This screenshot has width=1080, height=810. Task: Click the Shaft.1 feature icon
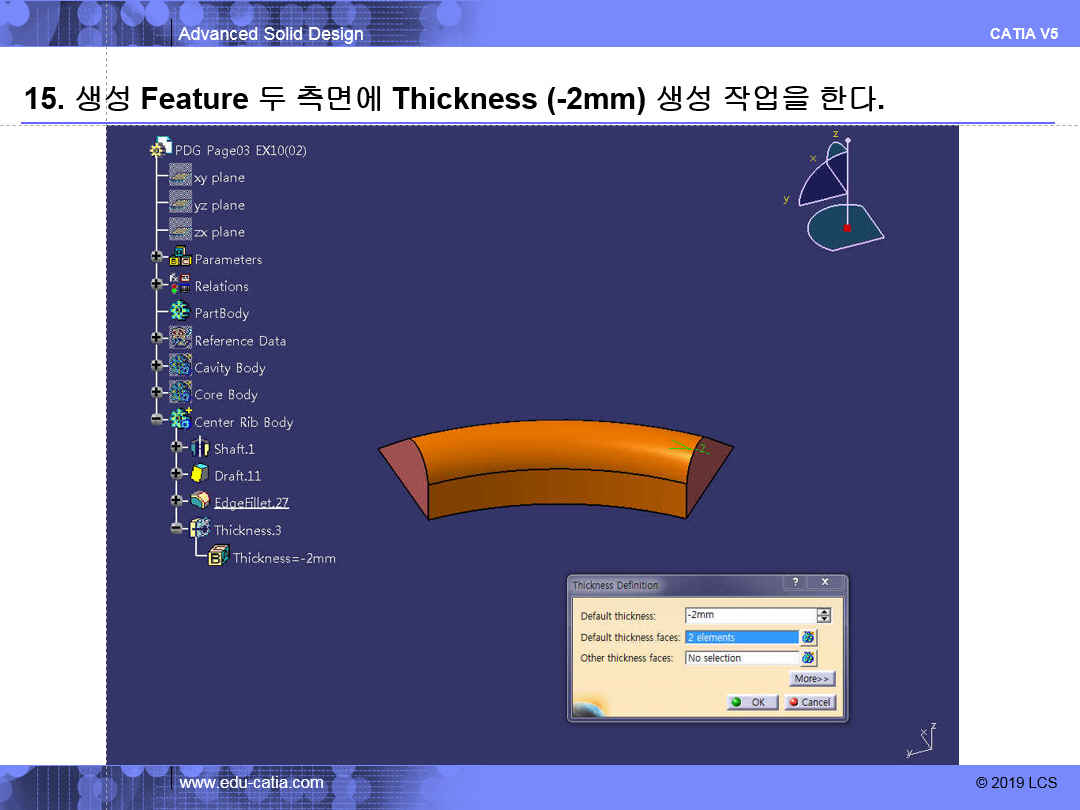point(200,448)
